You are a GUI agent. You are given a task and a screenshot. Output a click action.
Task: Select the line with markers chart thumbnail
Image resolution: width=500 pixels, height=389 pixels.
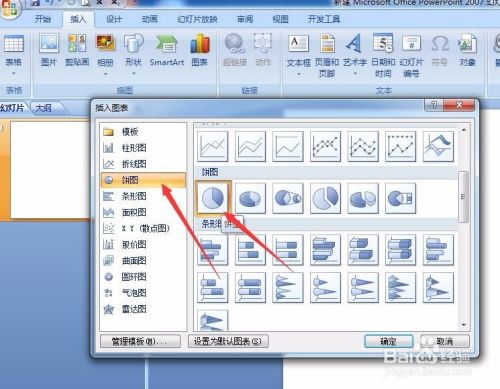click(326, 146)
